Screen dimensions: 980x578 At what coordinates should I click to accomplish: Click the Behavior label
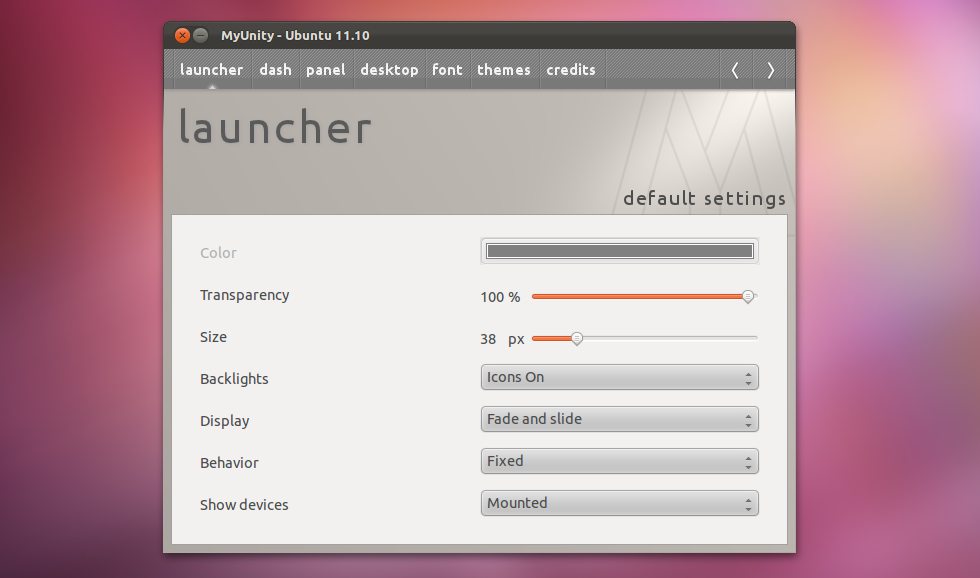(x=229, y=463)
